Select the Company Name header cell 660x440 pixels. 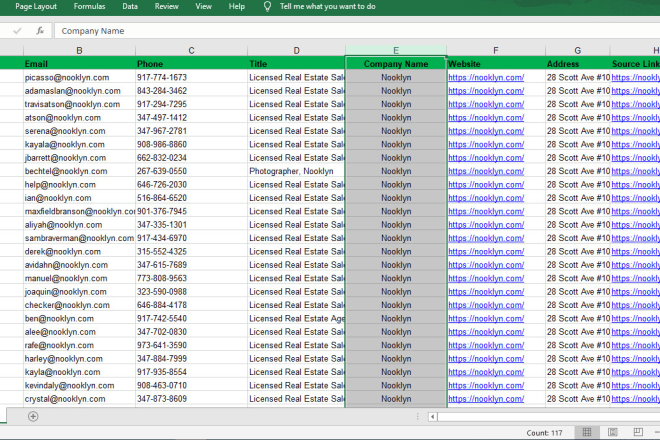(x=396, y=64)
